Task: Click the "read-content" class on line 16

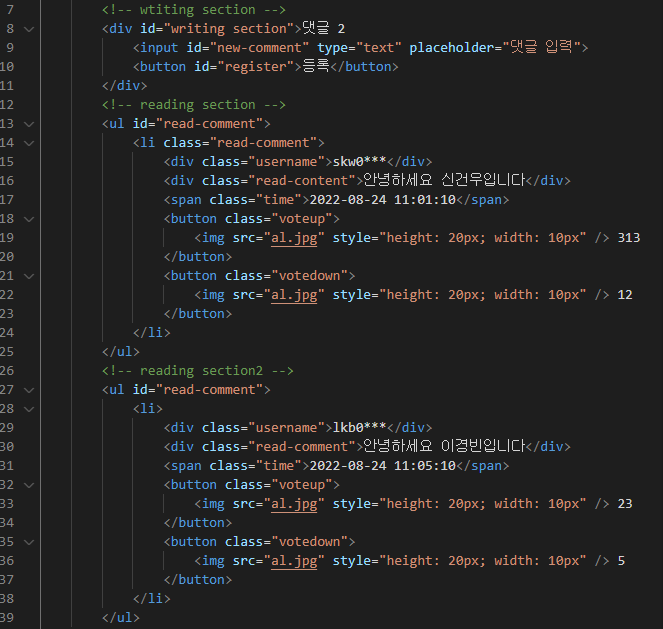Action: [x=301, y=181]
